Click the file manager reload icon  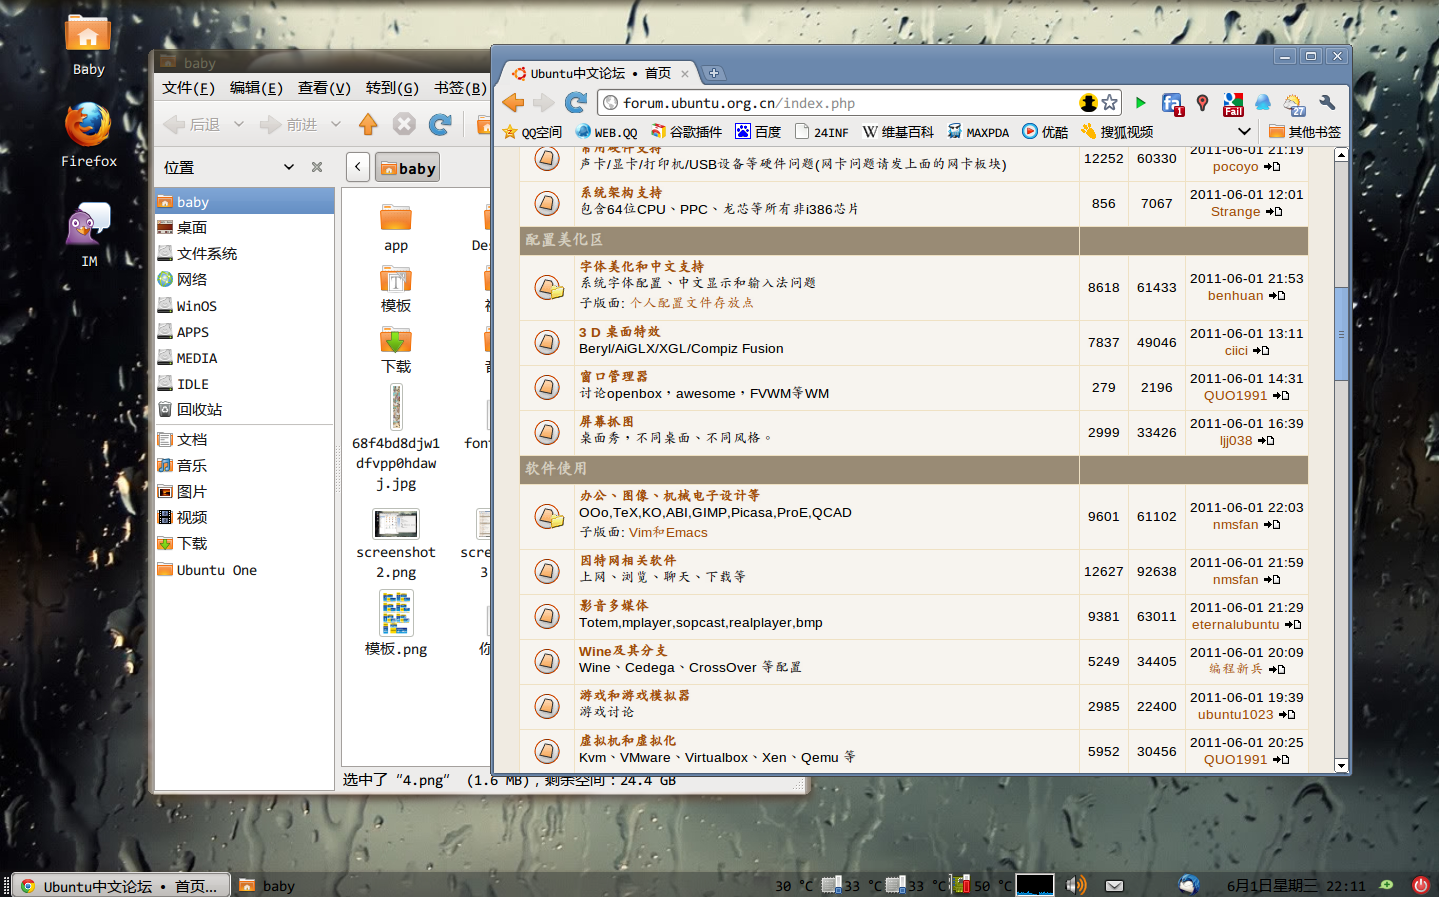440,124
